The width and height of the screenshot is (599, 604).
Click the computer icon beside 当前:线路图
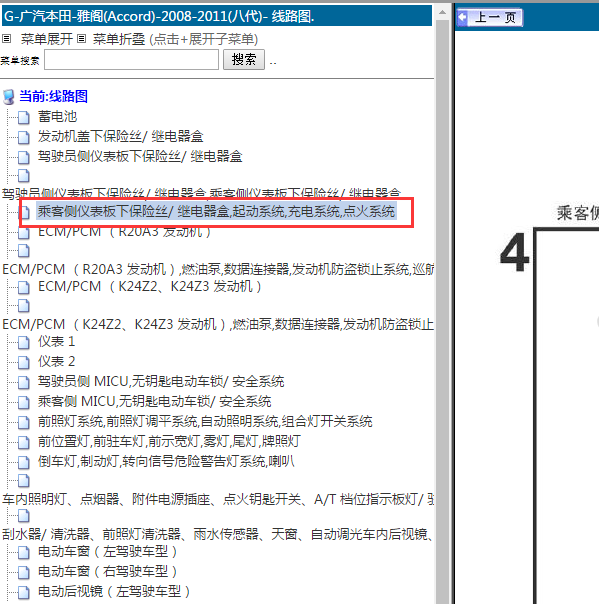click(8, 97)
